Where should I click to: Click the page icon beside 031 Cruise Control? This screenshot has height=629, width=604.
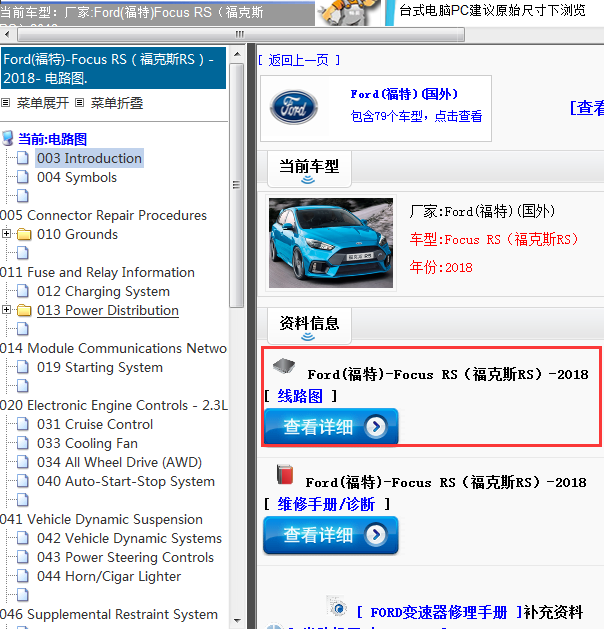(x=23, y=424)
